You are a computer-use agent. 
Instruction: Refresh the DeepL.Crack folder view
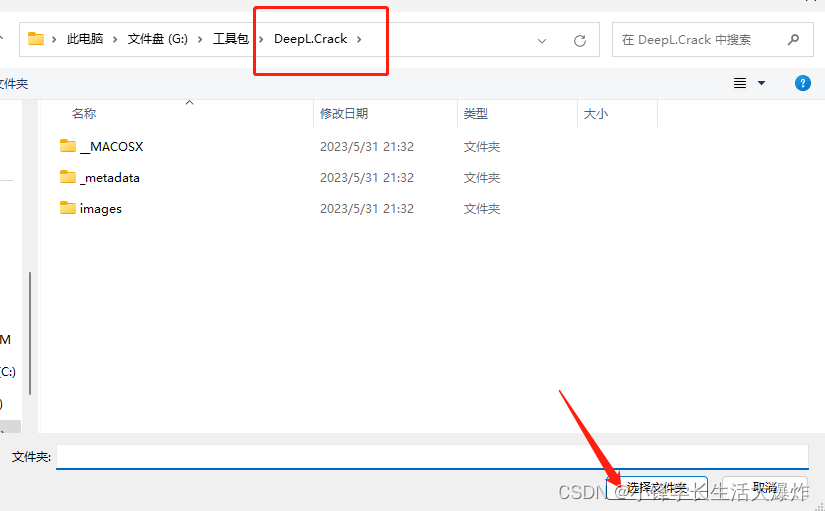point(580,41)
